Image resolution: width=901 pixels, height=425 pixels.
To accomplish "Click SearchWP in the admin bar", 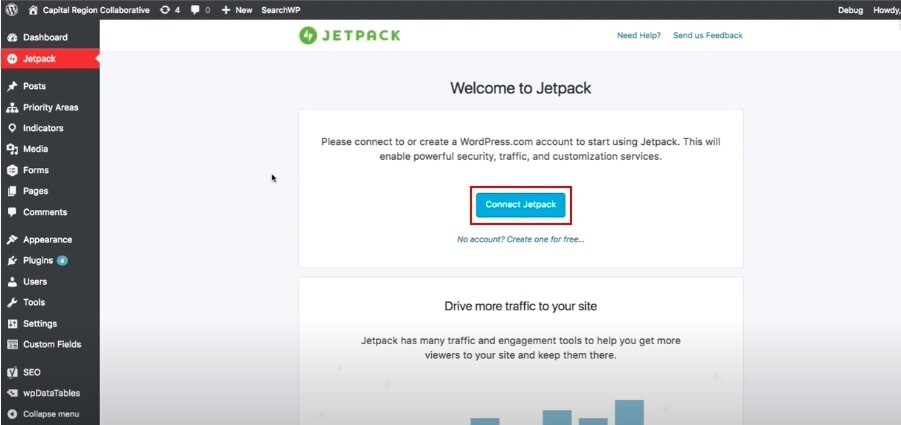I will pos(280,10).
